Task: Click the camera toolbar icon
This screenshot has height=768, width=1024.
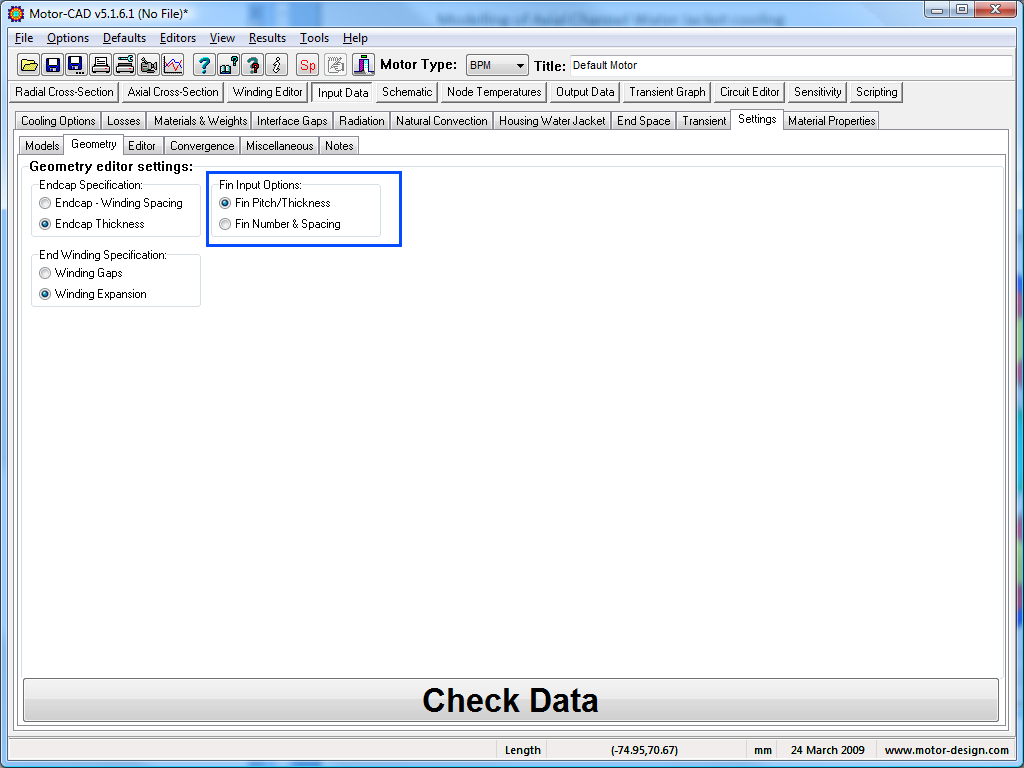Action: pyautogui.click(x=149, y=65)
